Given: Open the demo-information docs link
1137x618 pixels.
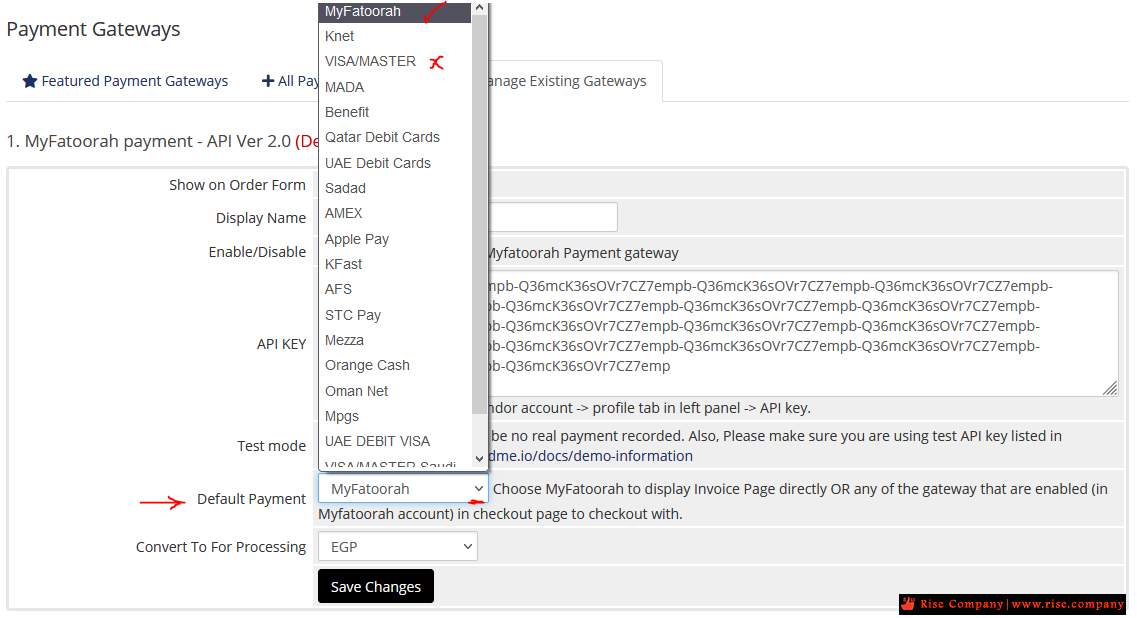Looking at the screenshot, I should pos(590,456).
